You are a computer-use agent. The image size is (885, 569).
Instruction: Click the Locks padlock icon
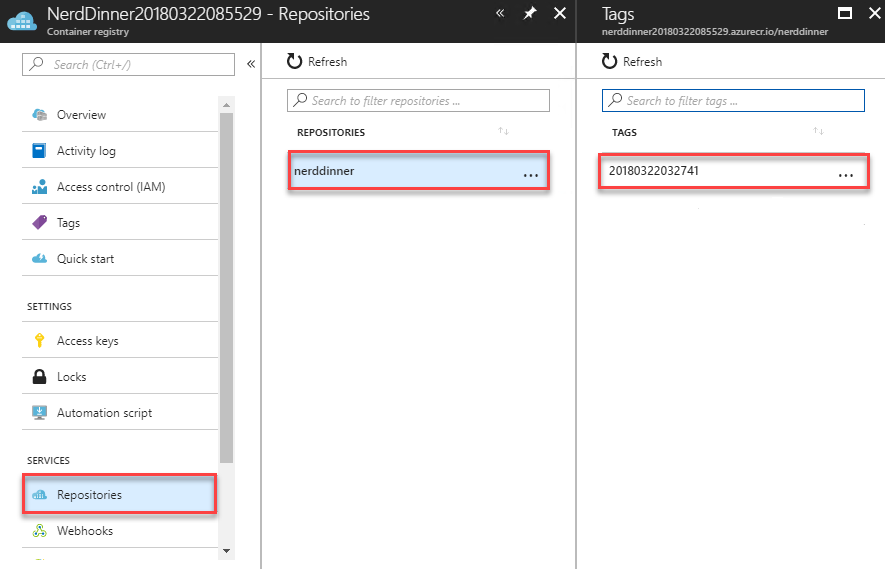coord(40,377)
